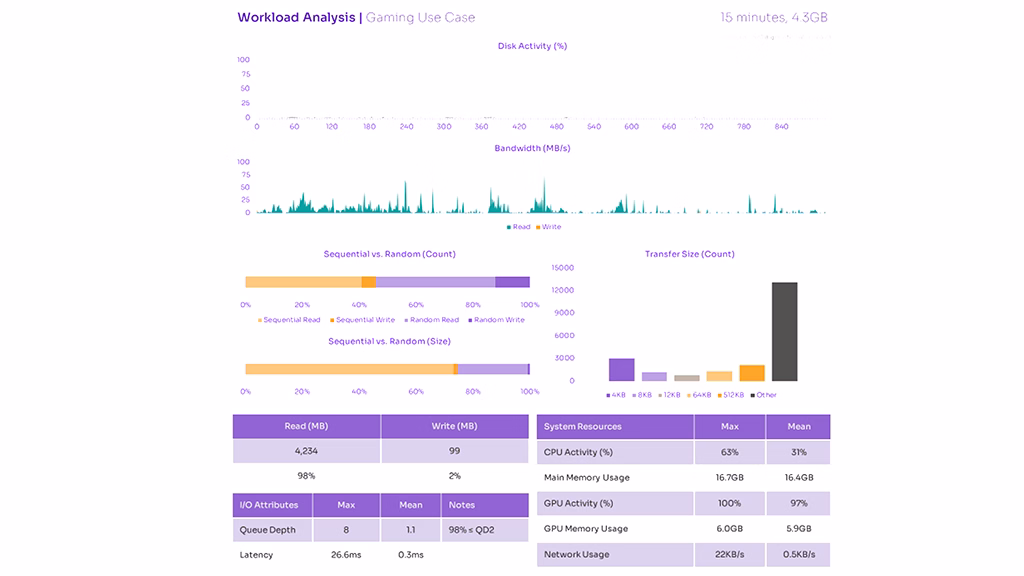Click the "Read (MB)" table header
Image resolution: width=1024 pixels, height=576 pixels.
click(x=306, y=426)
